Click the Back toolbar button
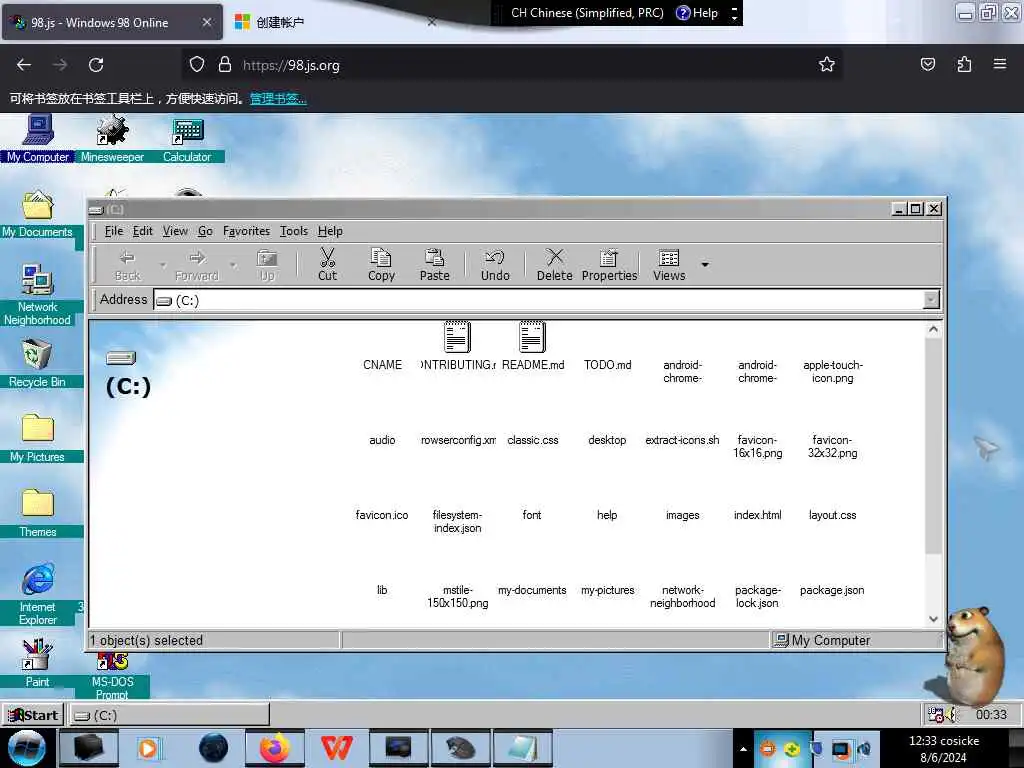The width and height of the screenshot is (1024, 768). (127, 264)
